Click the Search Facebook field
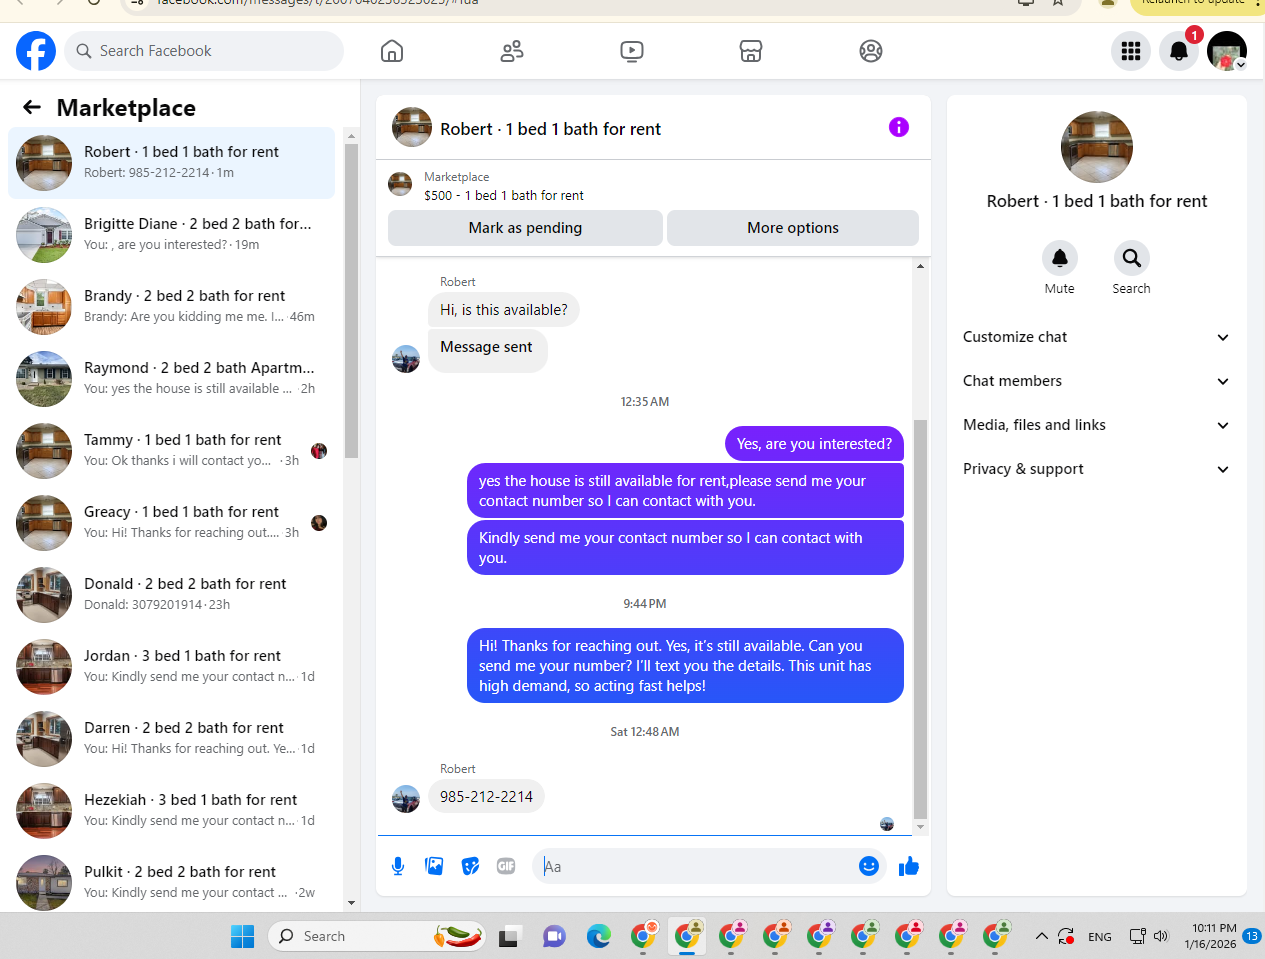The height and width of the screenshot is (959, 1265). (x=204, y=51)
